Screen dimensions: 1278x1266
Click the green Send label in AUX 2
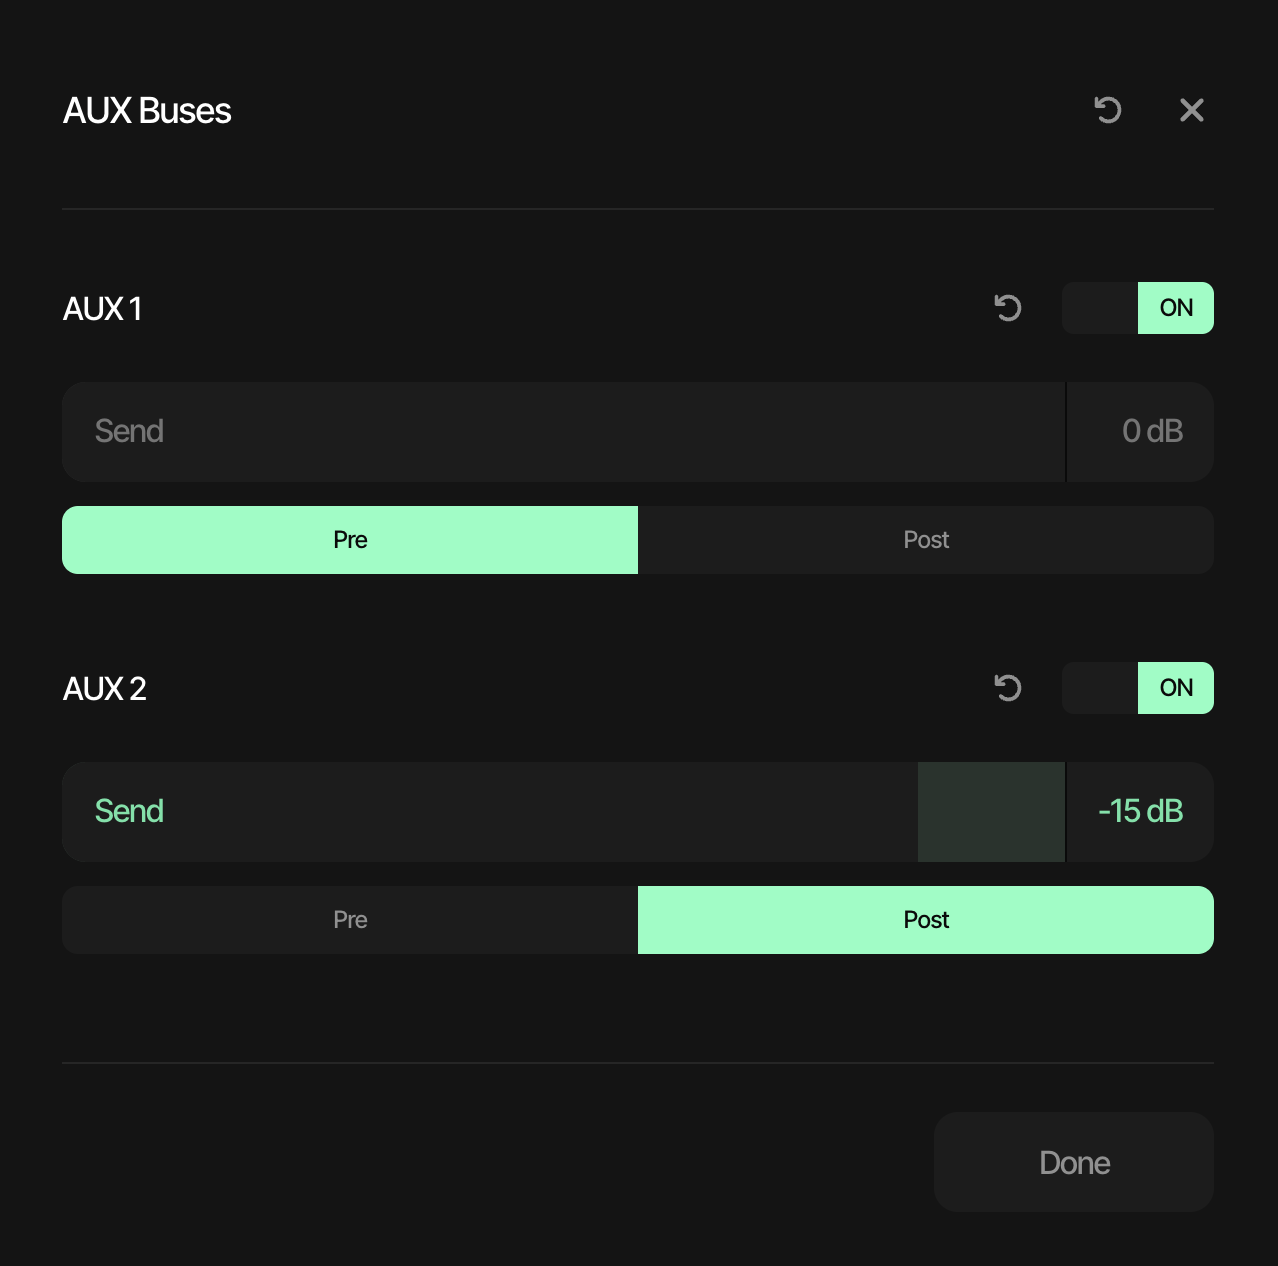click(129, 811)
